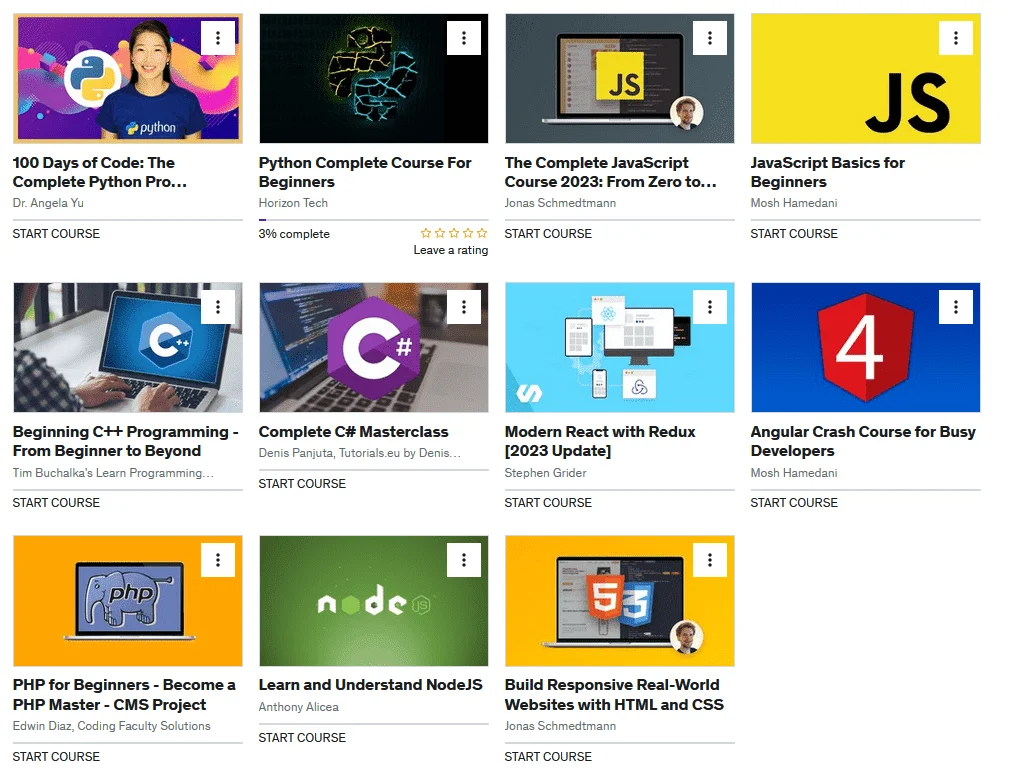This screenshot has width=1033, height=771.
Task: Open three-dot menu on Angular Crash Course card
Action: click(x=956, y=307)
